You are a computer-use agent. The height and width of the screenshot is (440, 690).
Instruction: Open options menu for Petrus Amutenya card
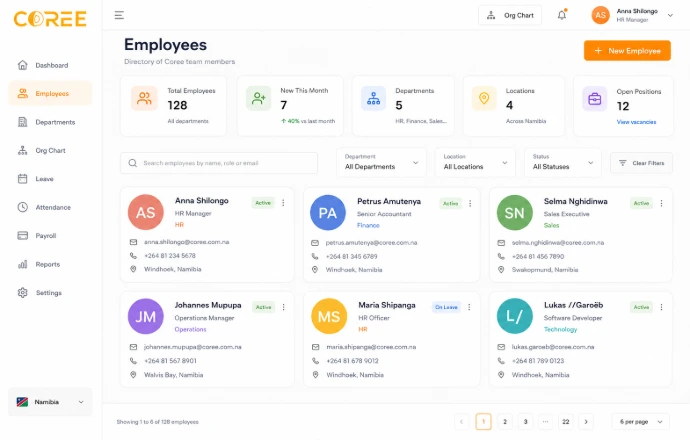coord(470,203)
